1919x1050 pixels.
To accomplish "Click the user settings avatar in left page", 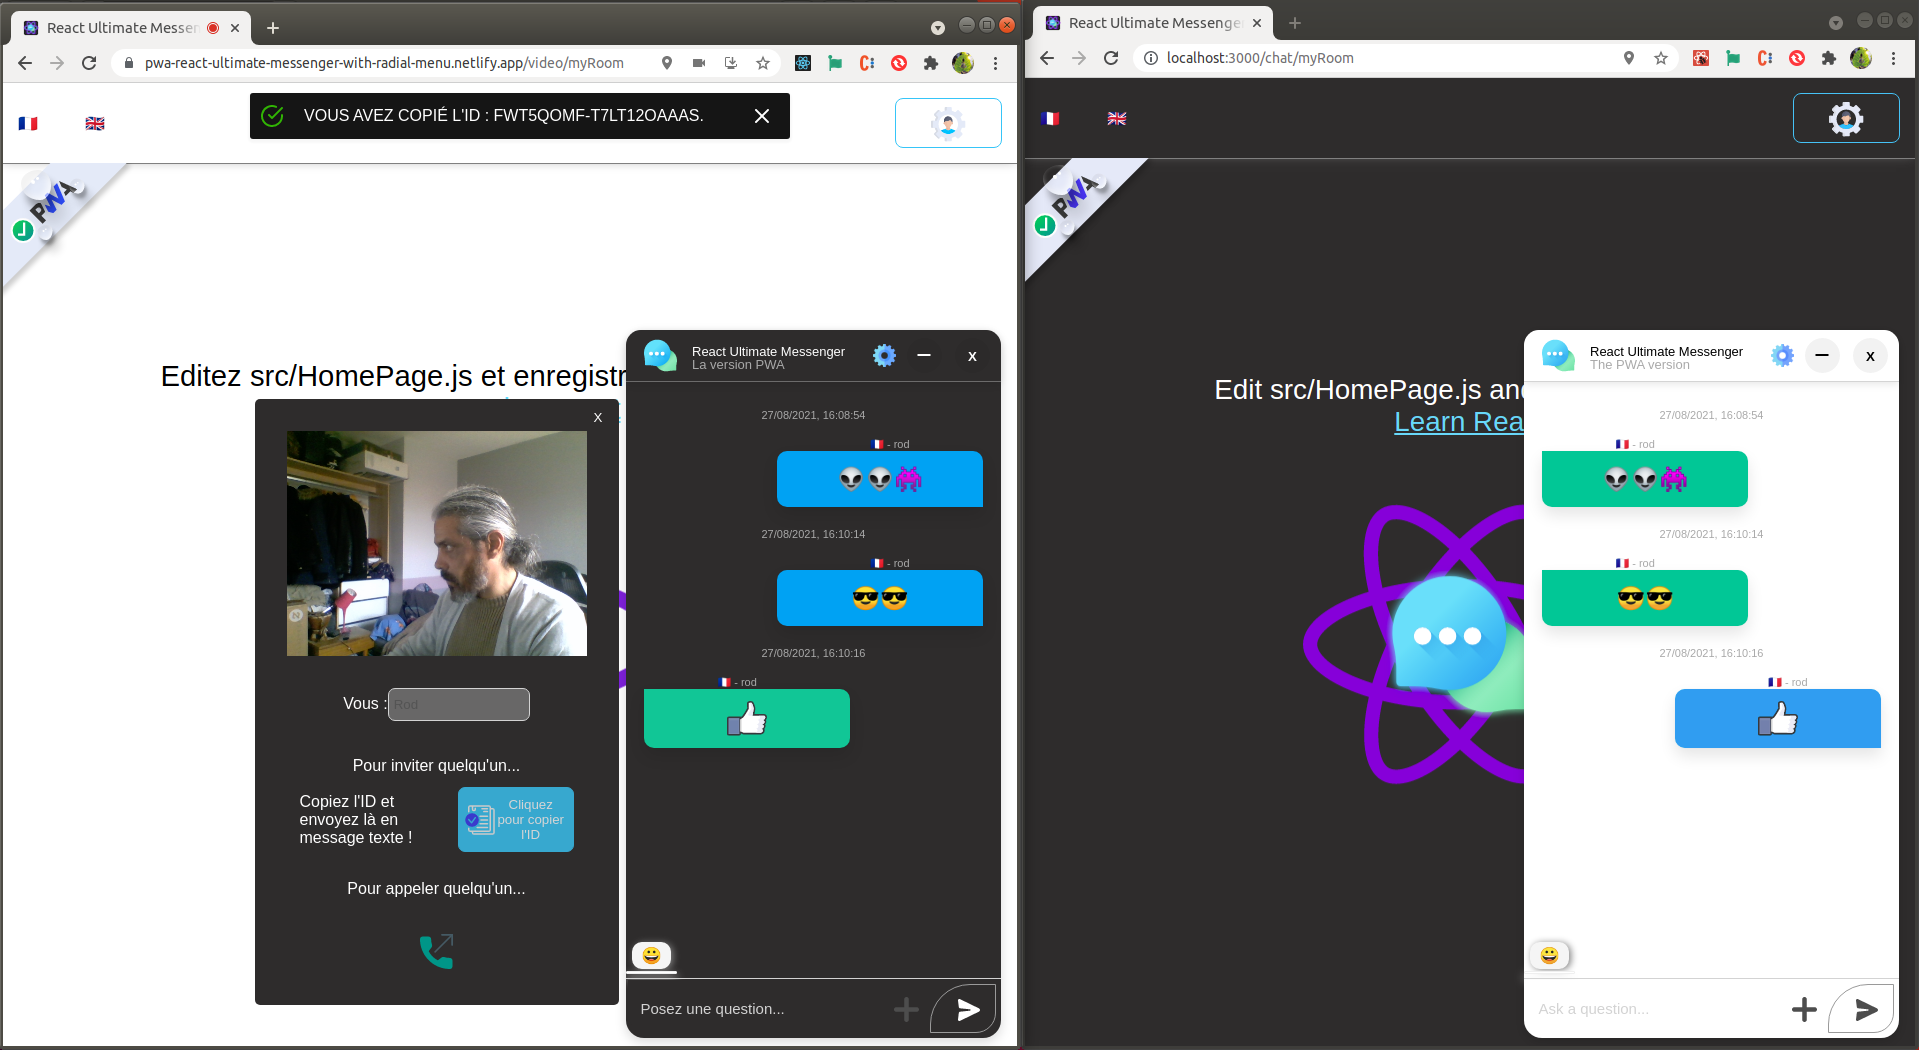I will pyautogui.click(x=947, y=123).
